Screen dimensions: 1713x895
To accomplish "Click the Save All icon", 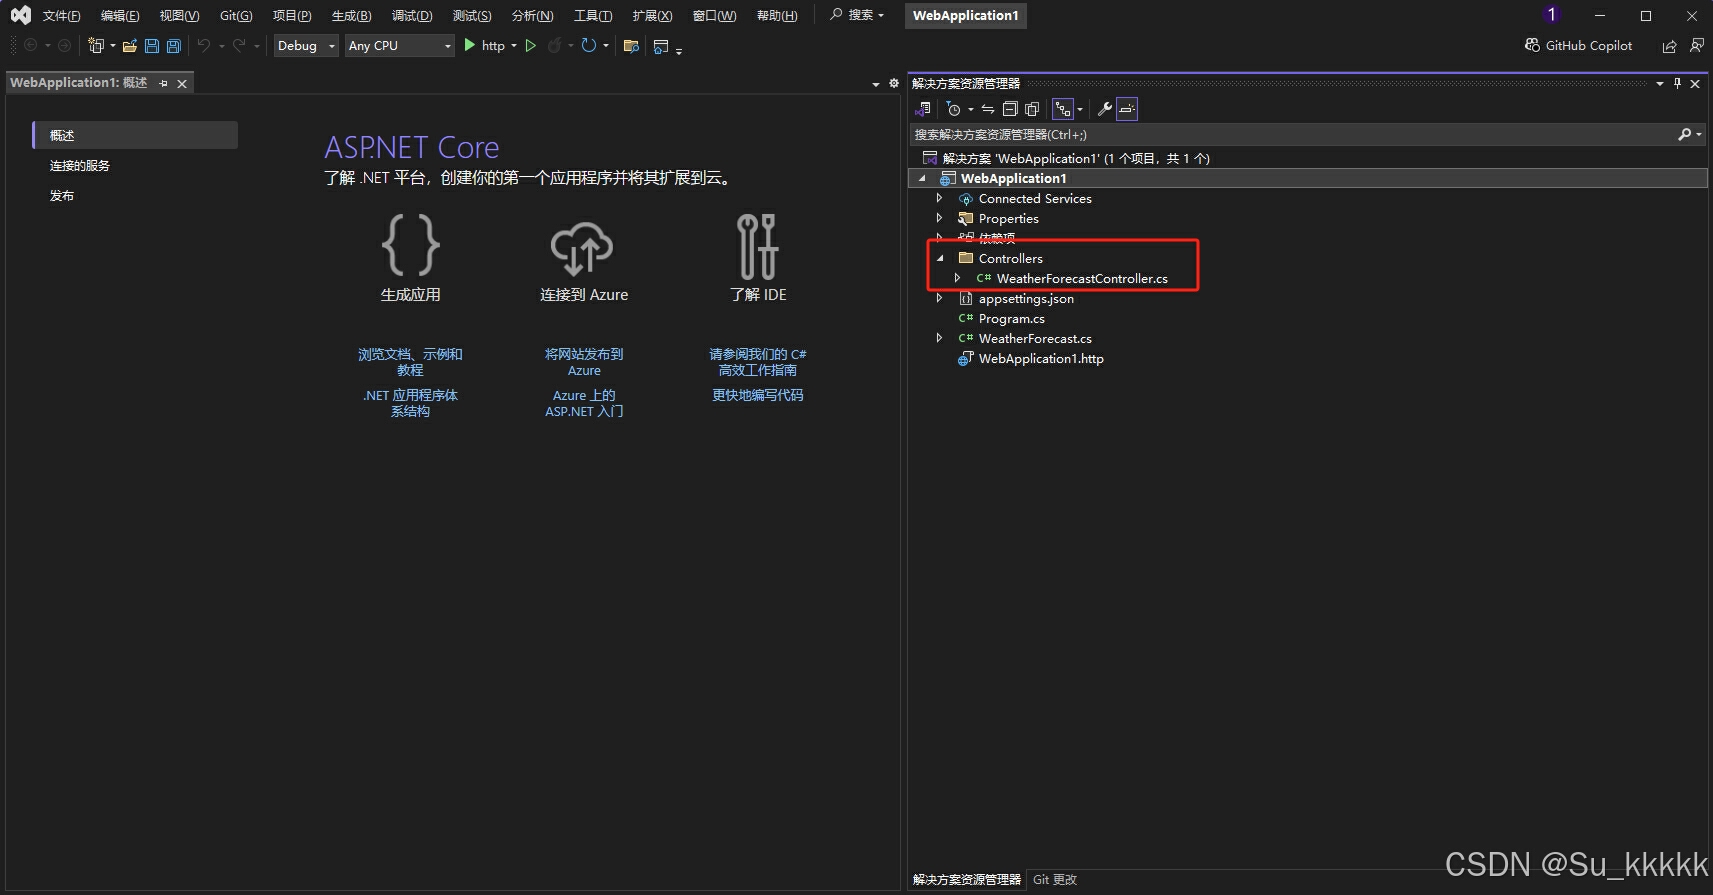I will pyautogui.click(x=174, y=45).
